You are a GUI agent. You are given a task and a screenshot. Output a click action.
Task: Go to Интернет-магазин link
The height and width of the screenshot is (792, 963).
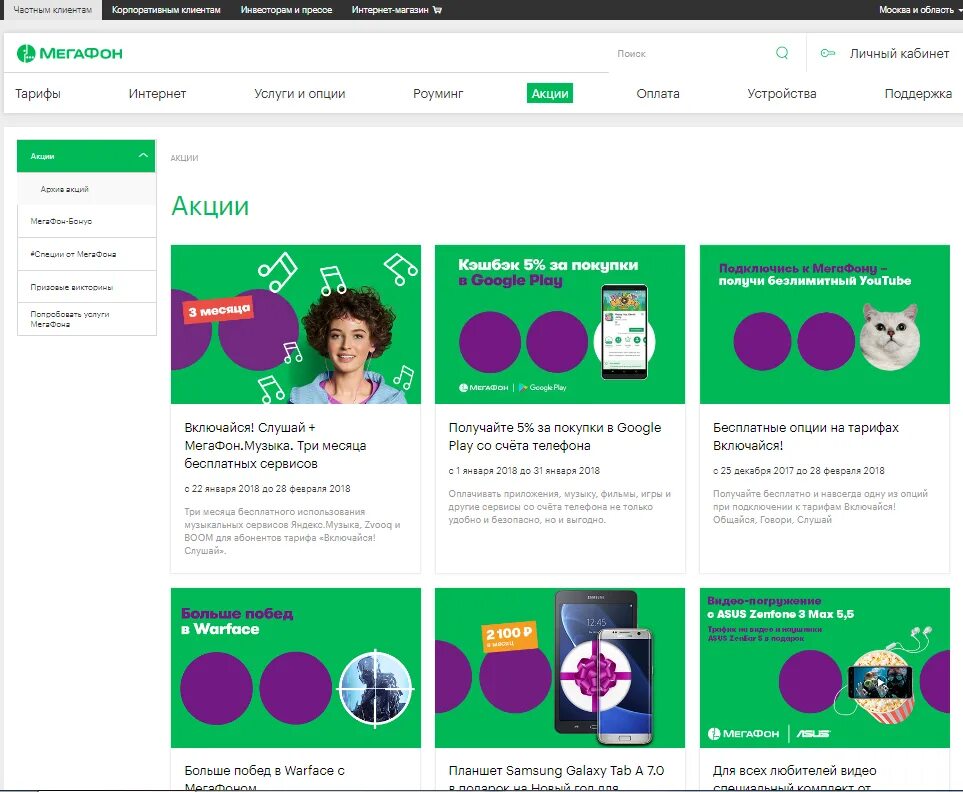click(x=389, y=10)
